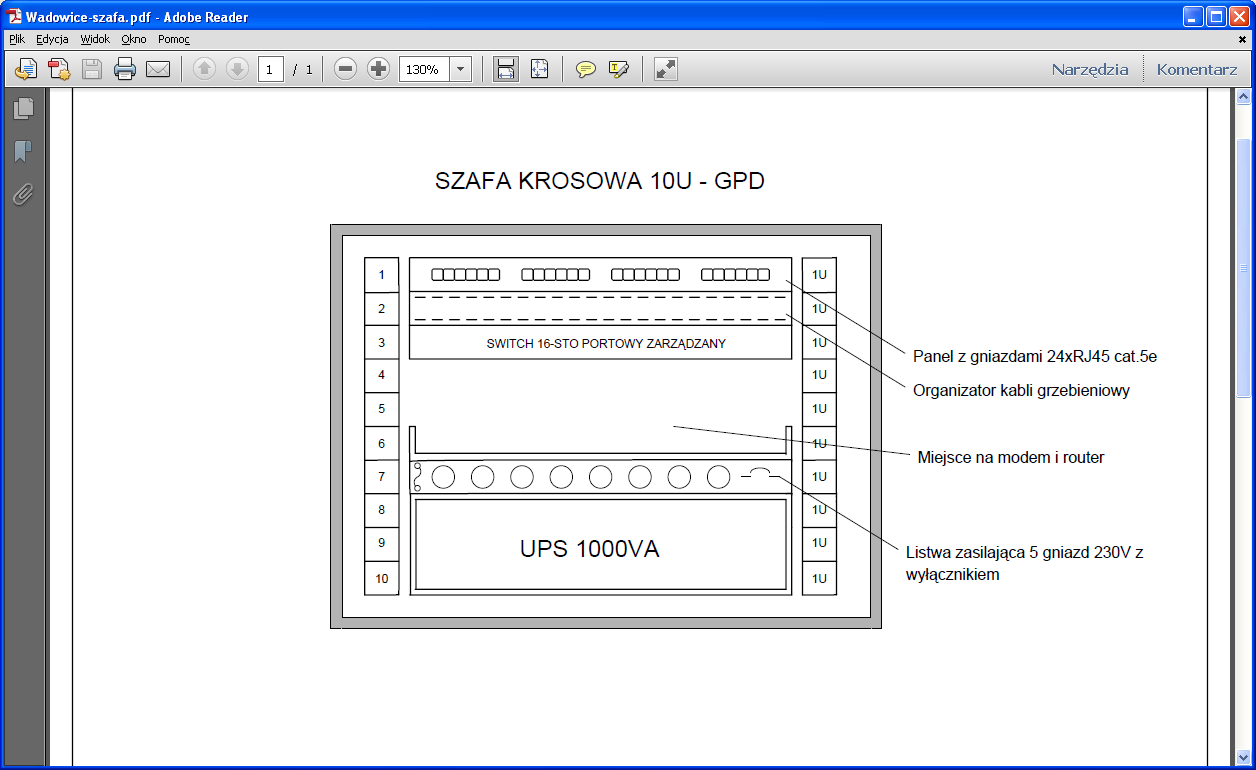Go to next page arrow
The height and width of the screenshot is (770, 1256).
click(237, 69)
